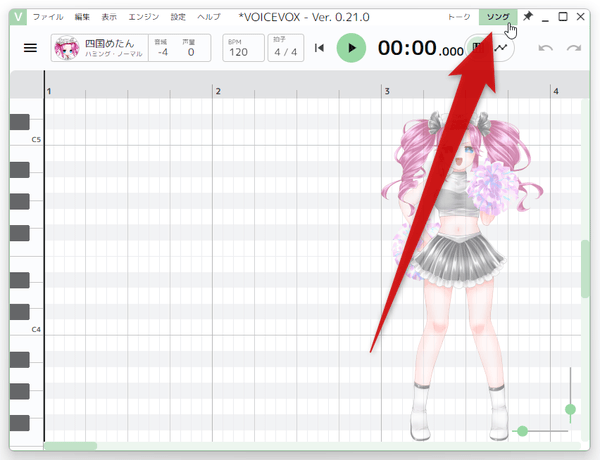Click the vertical scrollbar thumb
The image size is (600, 460).
click(x=585, y=269)
